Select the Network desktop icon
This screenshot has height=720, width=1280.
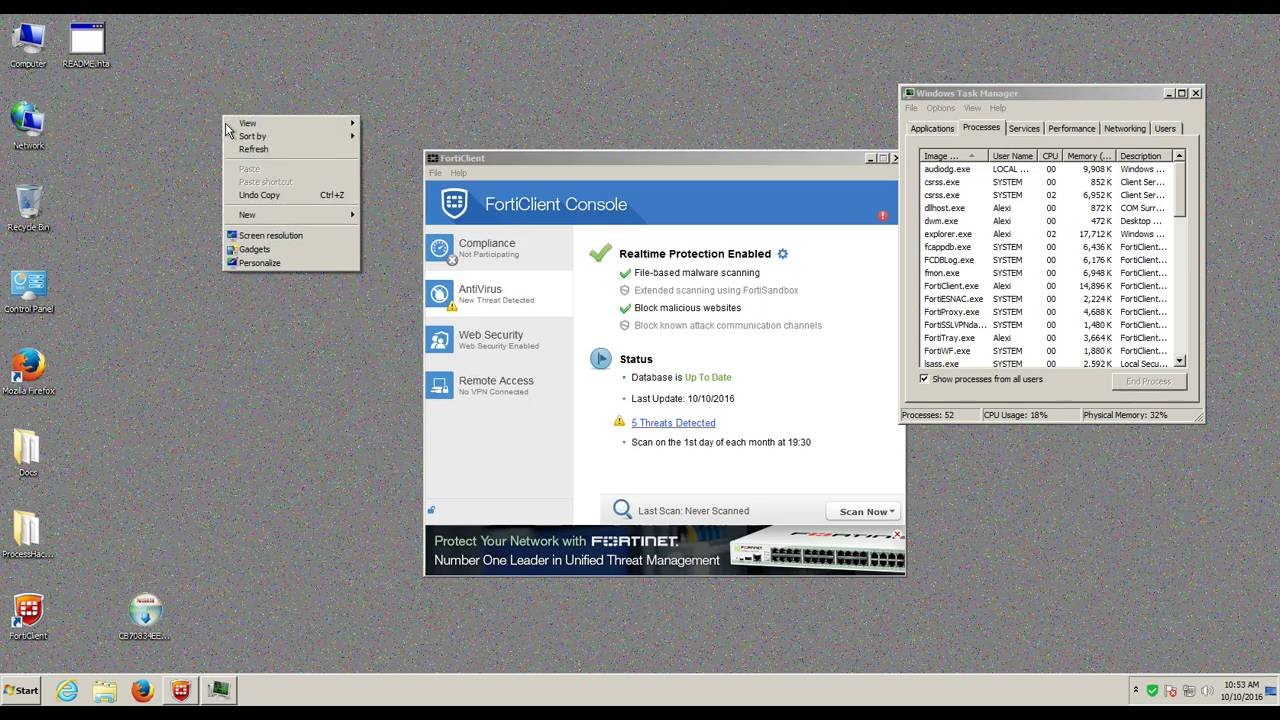click(x=28, y=126)
